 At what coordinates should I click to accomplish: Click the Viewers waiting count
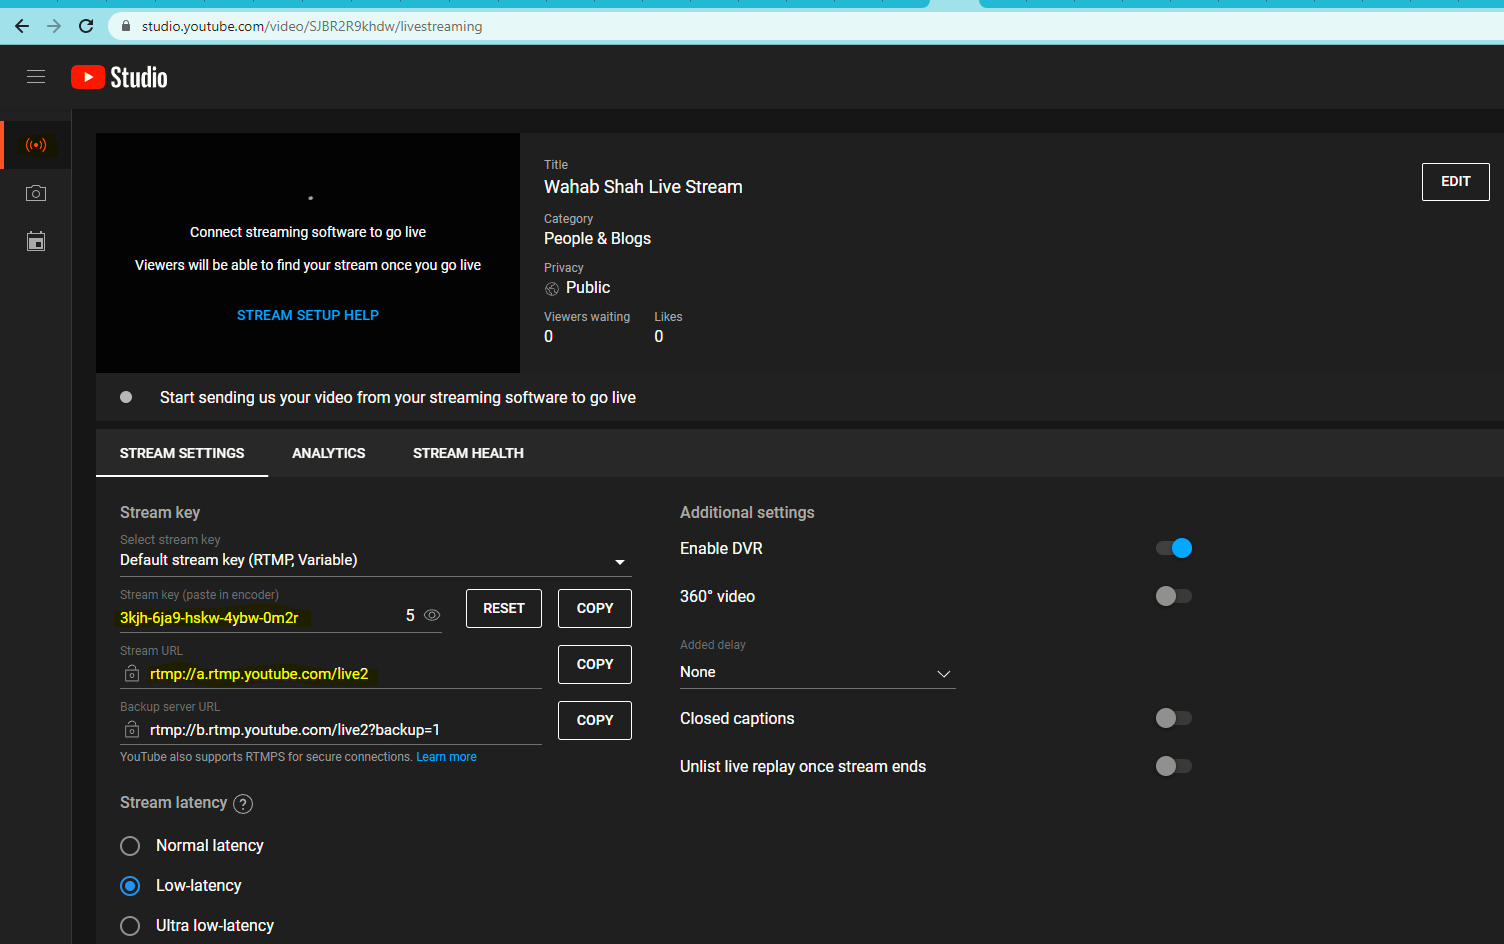[x=548, y=337]
